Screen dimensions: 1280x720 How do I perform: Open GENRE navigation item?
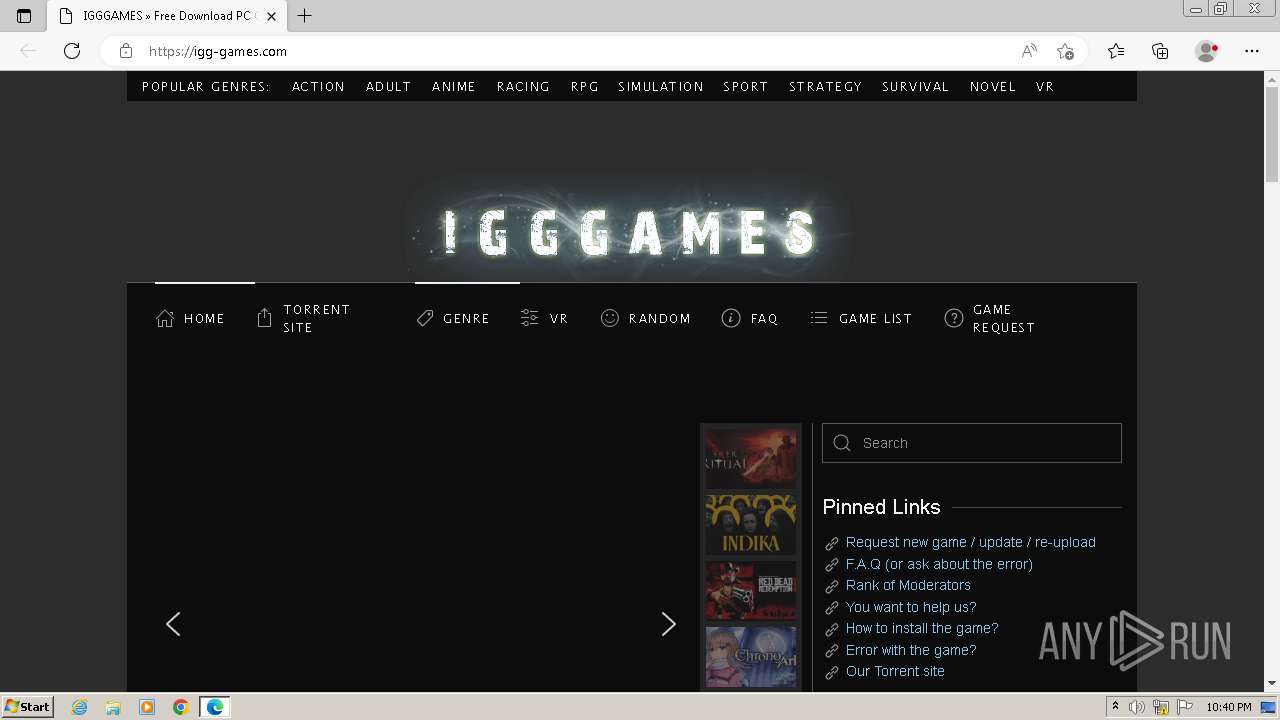pyautogui.click(x=453, y=318)
